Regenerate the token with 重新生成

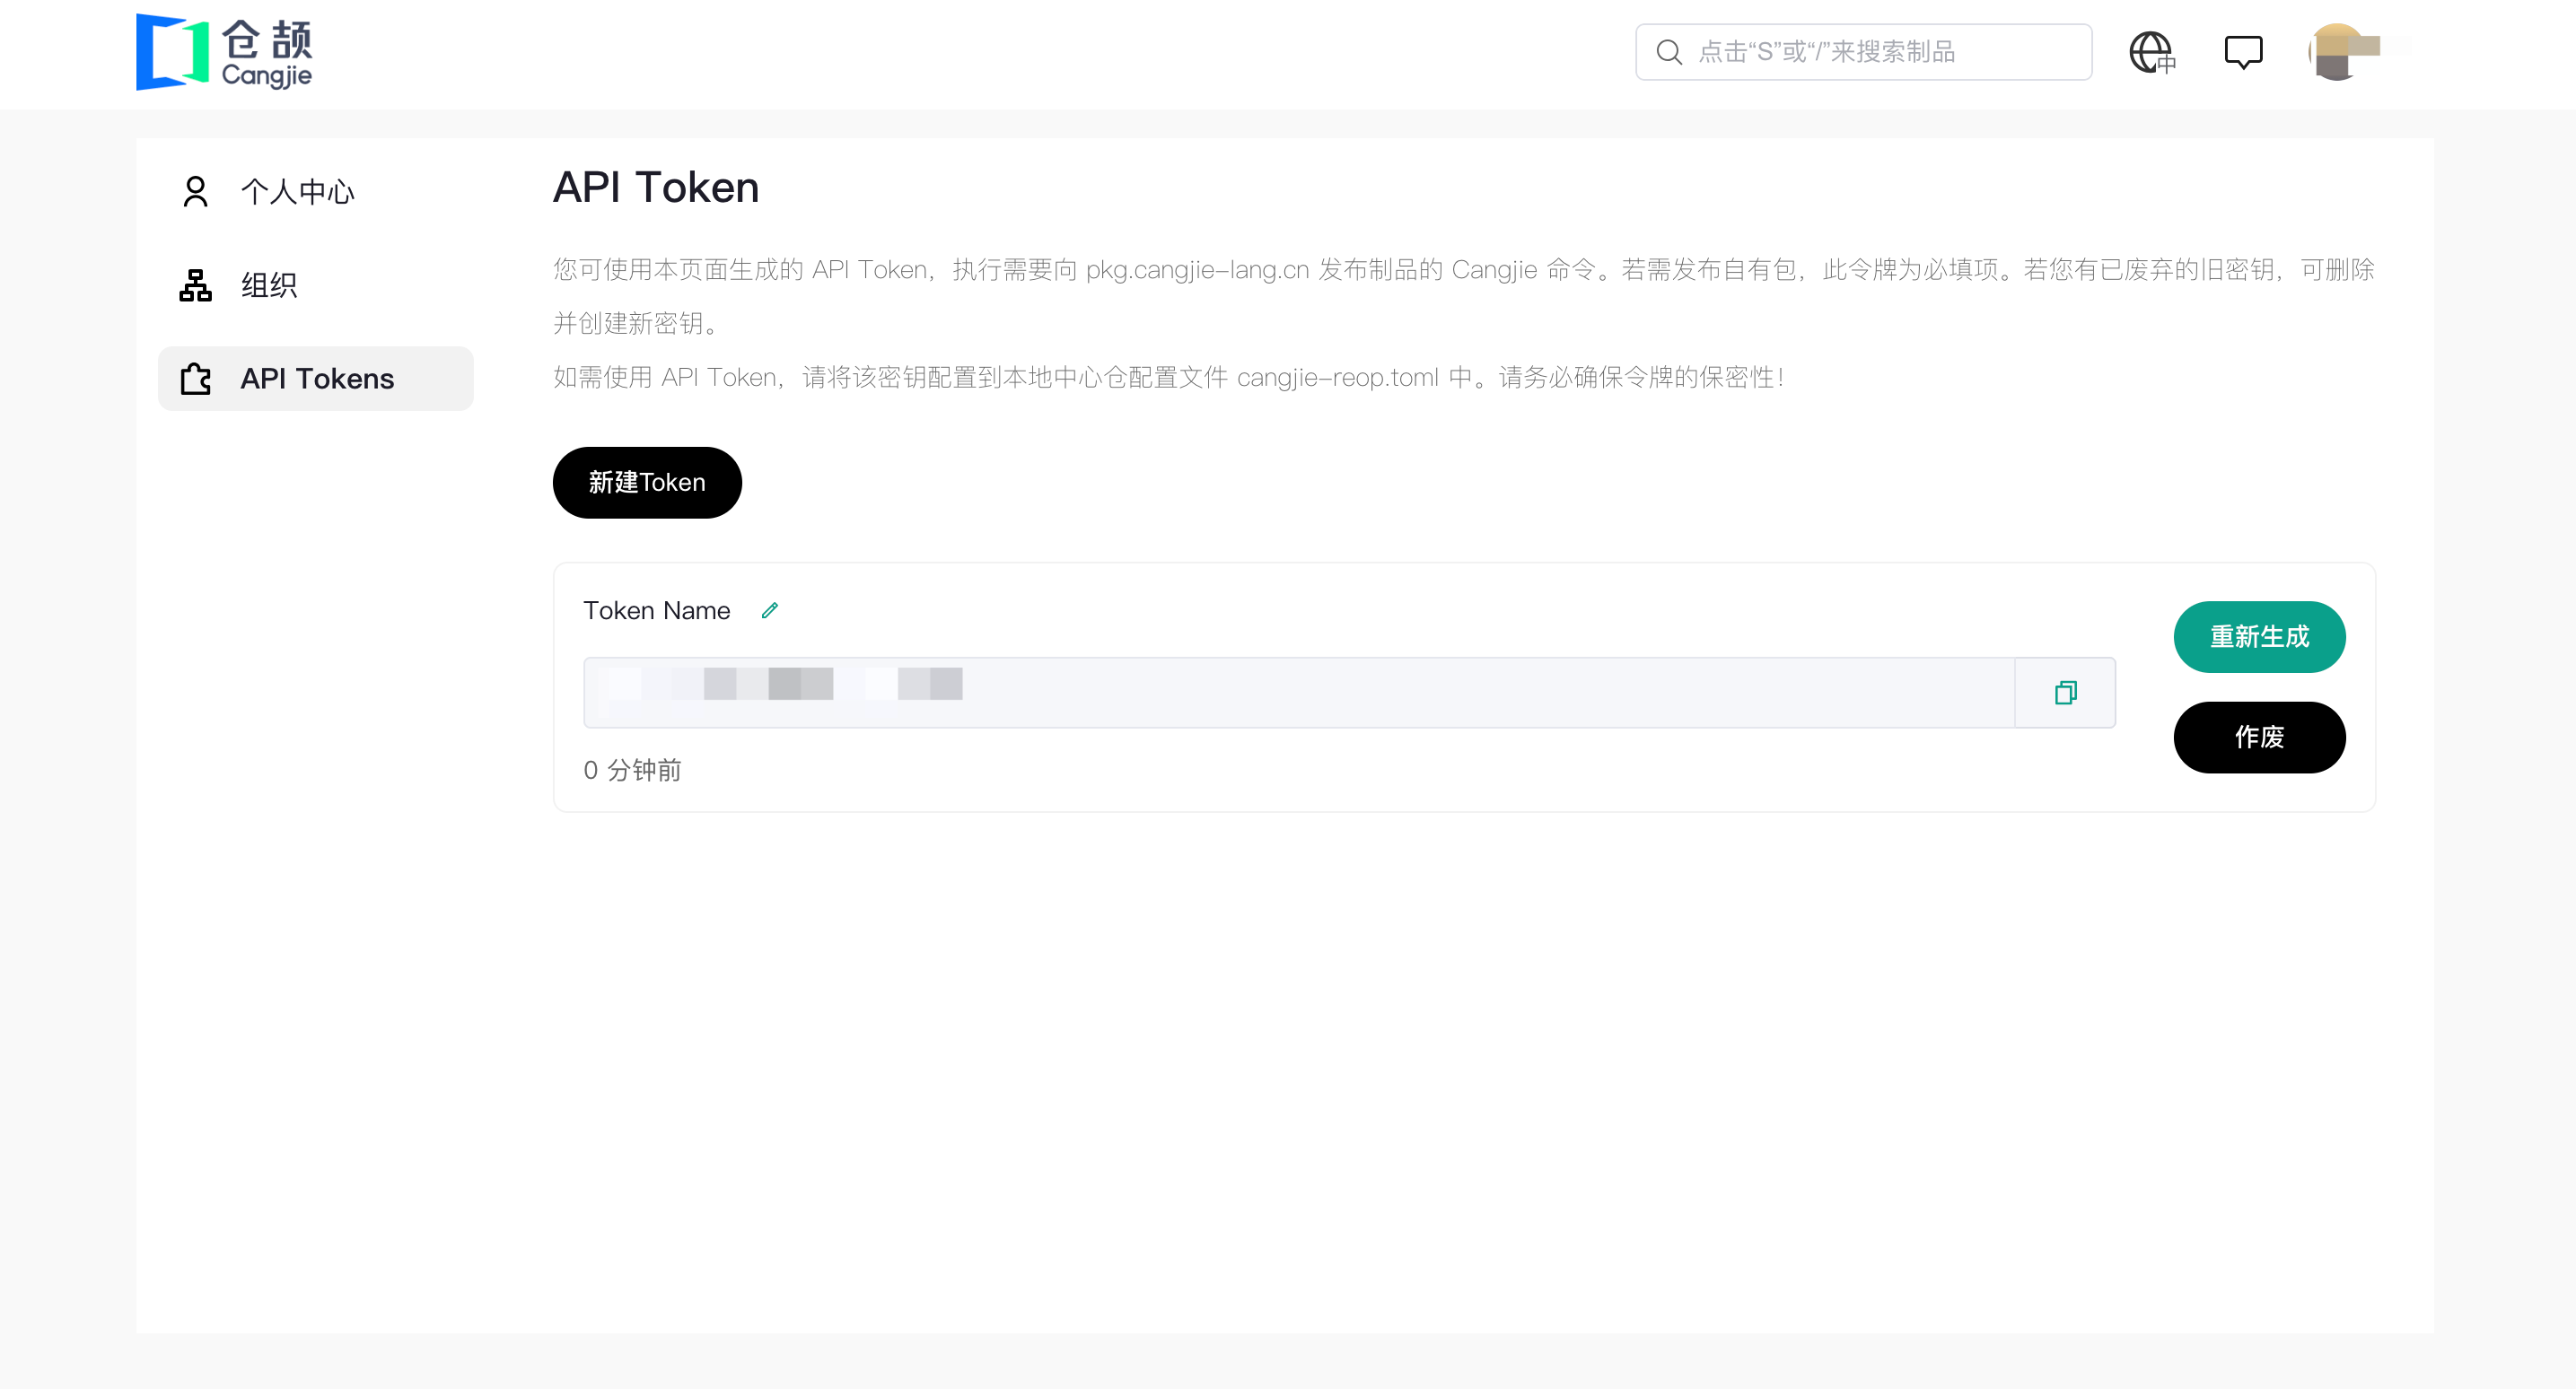[2259, 637]
